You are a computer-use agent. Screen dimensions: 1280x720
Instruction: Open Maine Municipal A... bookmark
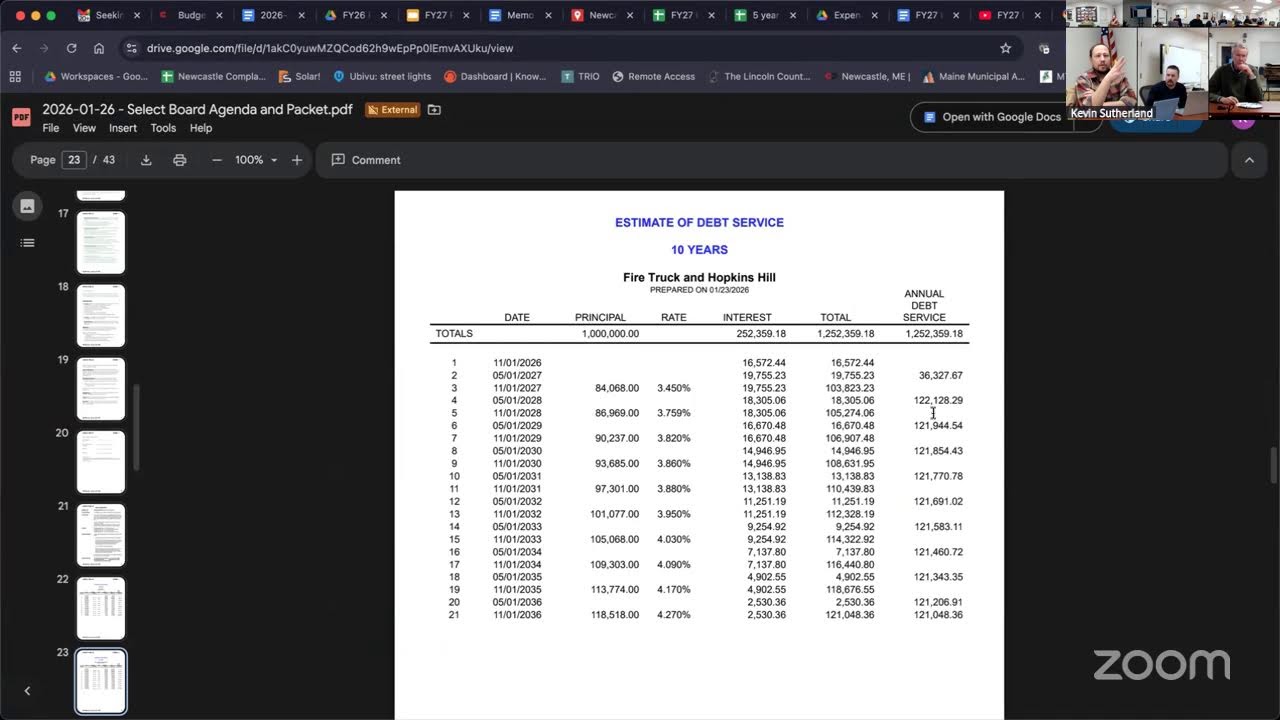(975, 76)
